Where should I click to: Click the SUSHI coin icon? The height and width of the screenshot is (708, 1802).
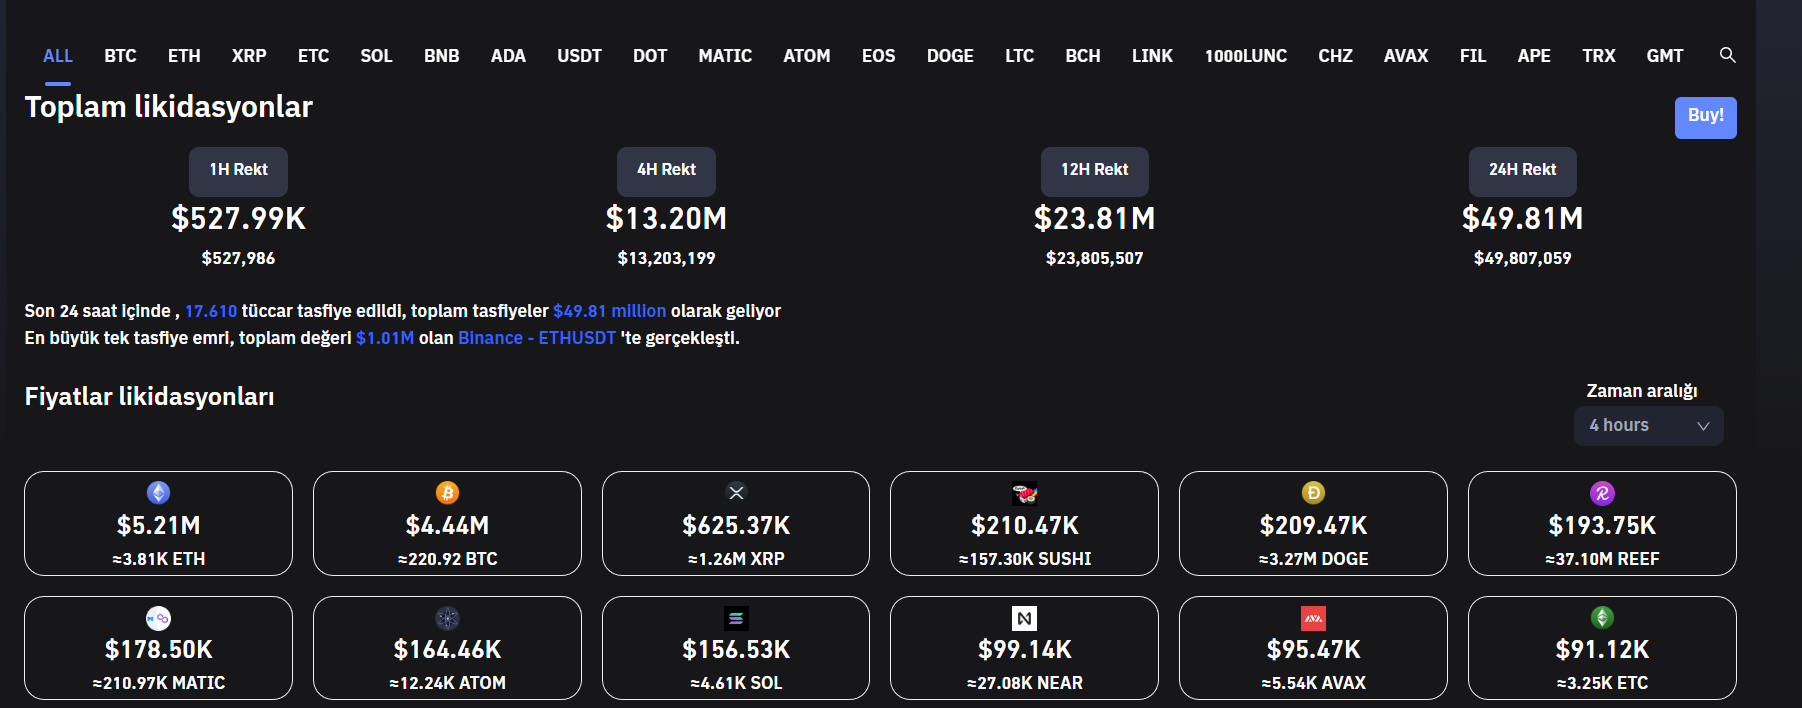1024,493
